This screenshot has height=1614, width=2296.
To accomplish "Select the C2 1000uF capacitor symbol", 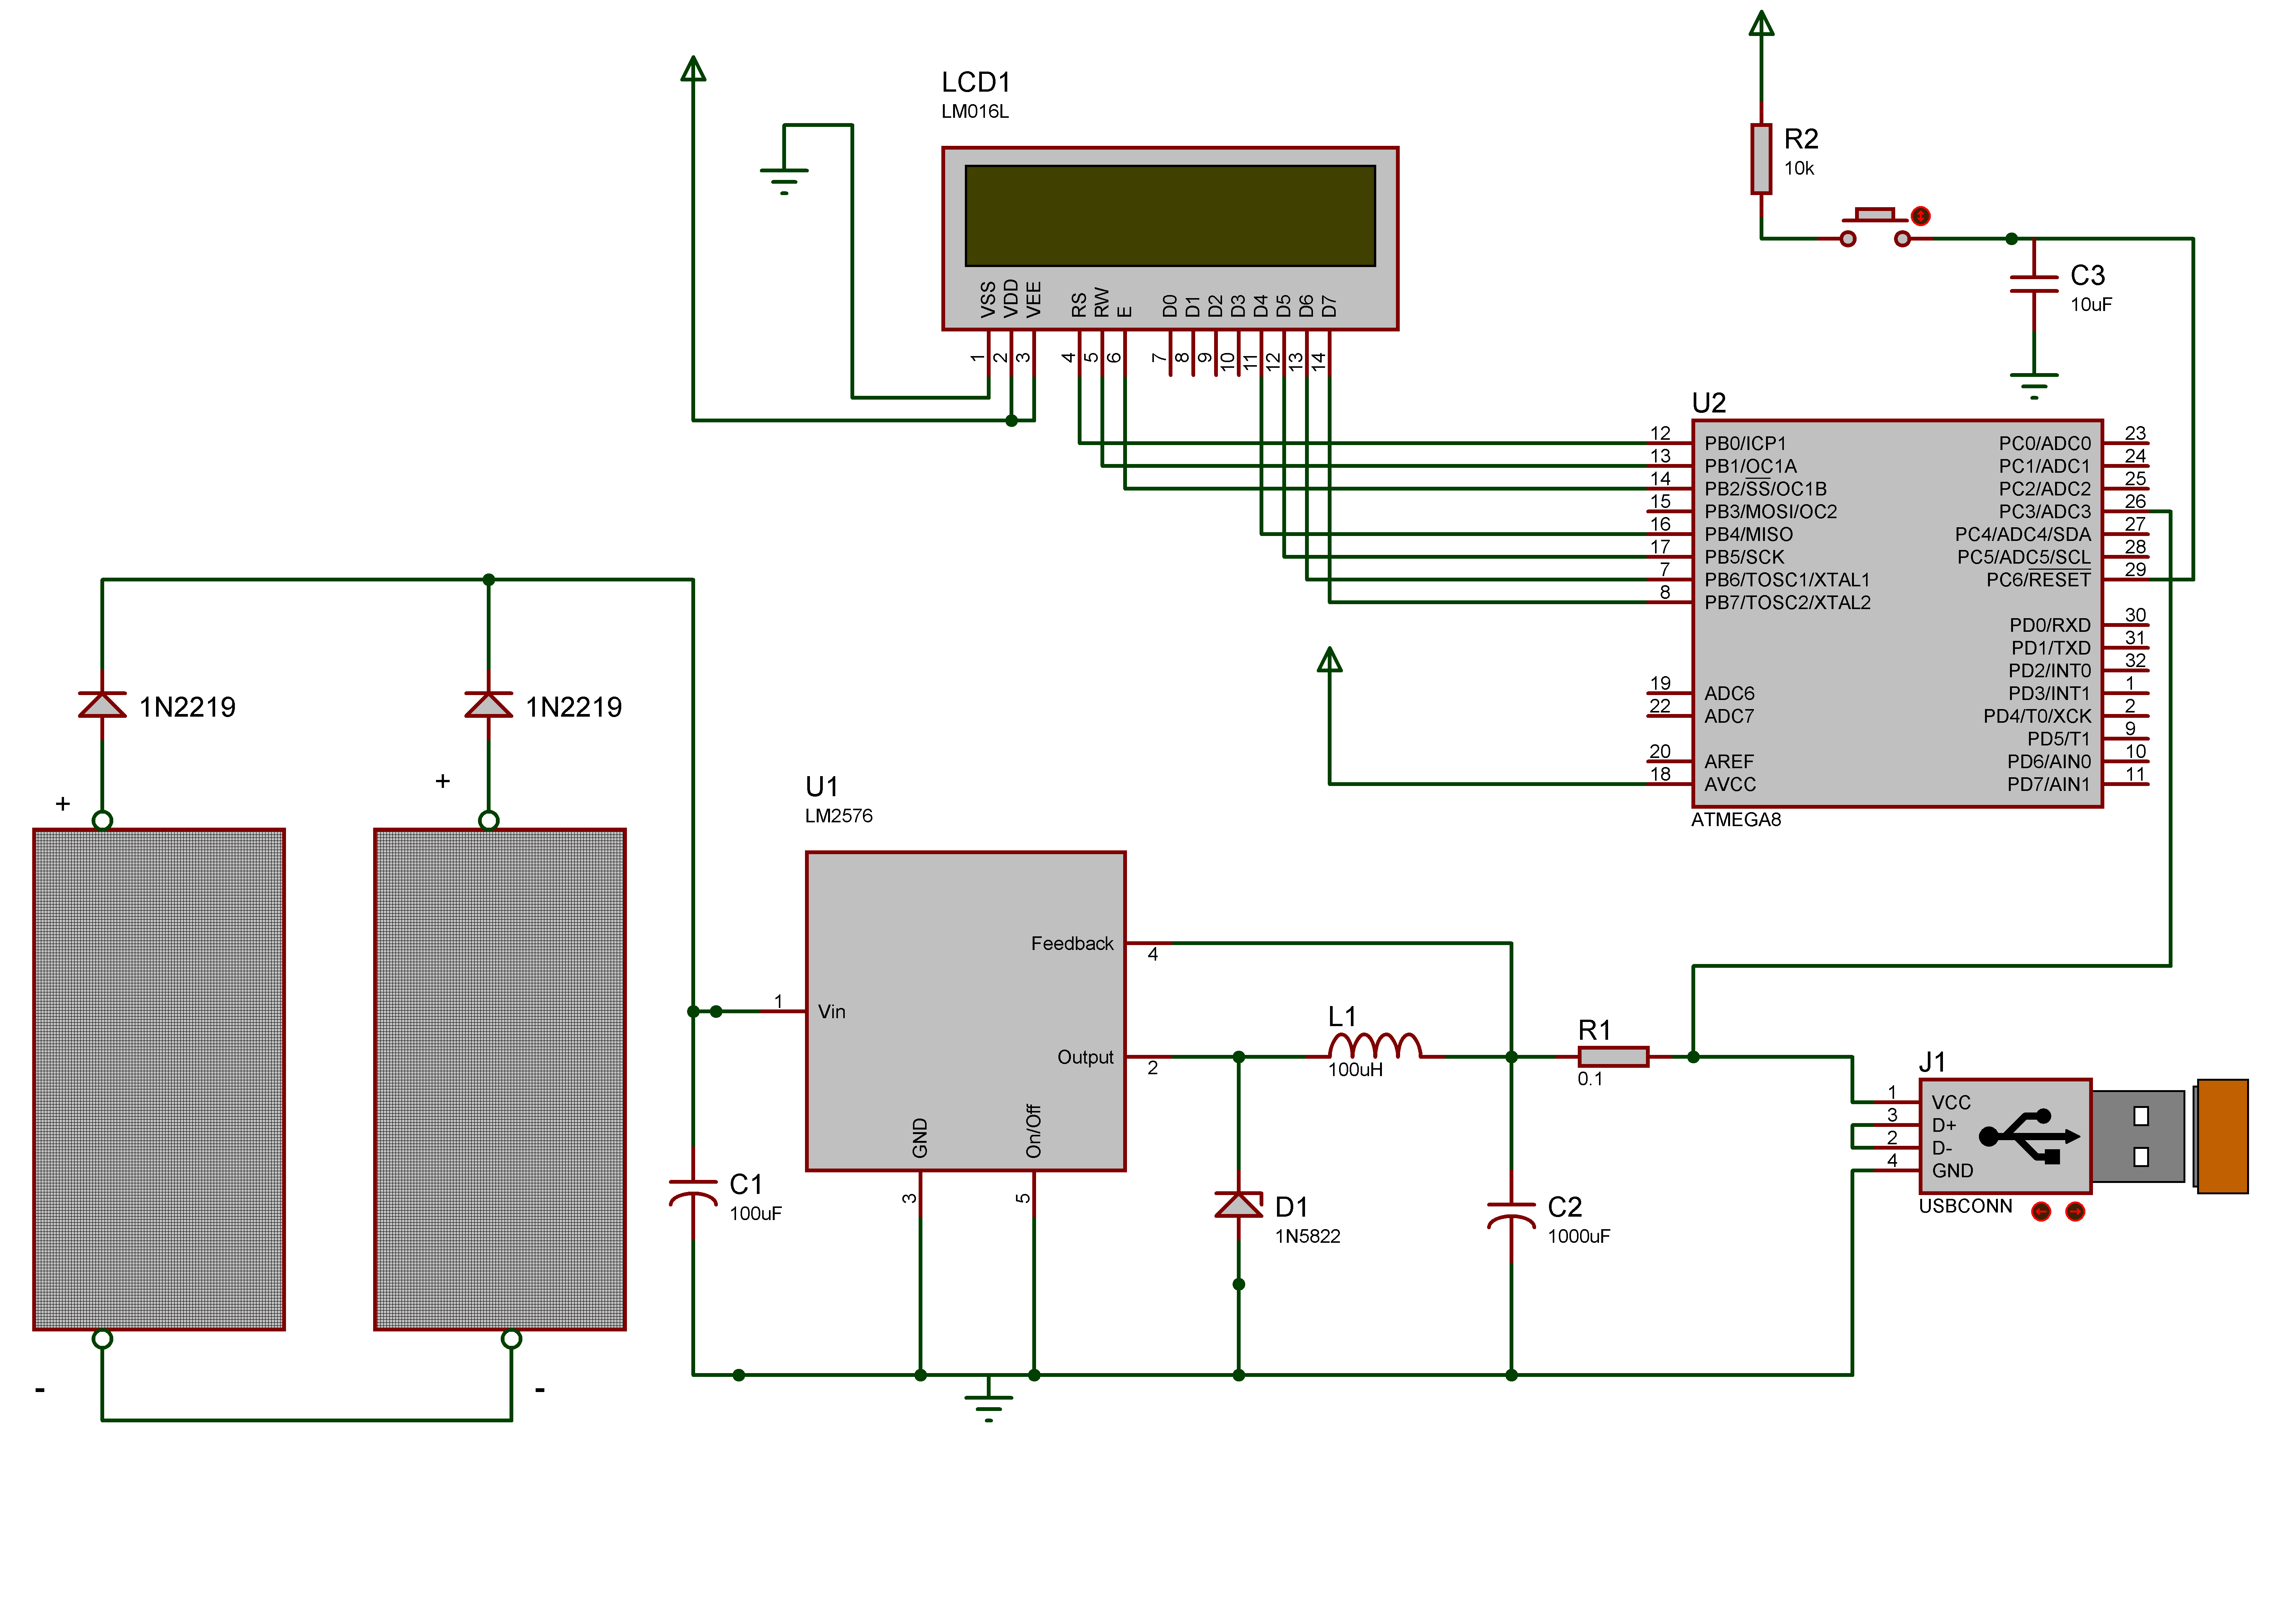I will coord(1511,1216).
